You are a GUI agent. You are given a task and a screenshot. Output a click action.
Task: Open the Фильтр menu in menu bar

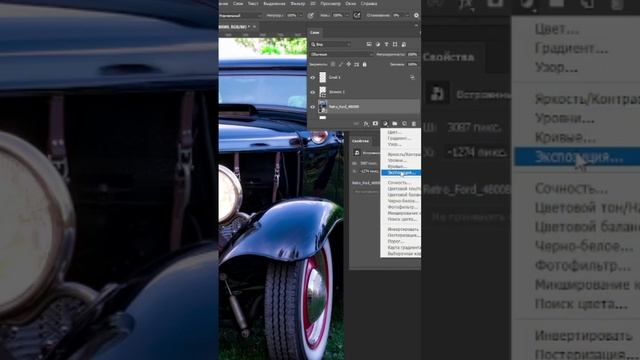click(298, 4)
